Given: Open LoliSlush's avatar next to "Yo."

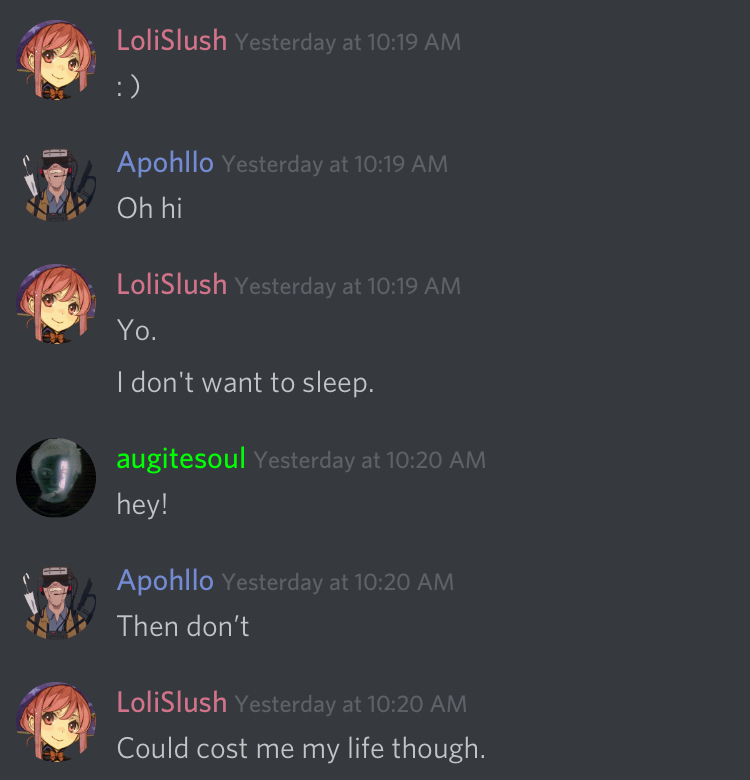Looking at the screenshot, I should click(x=56, y=304).
